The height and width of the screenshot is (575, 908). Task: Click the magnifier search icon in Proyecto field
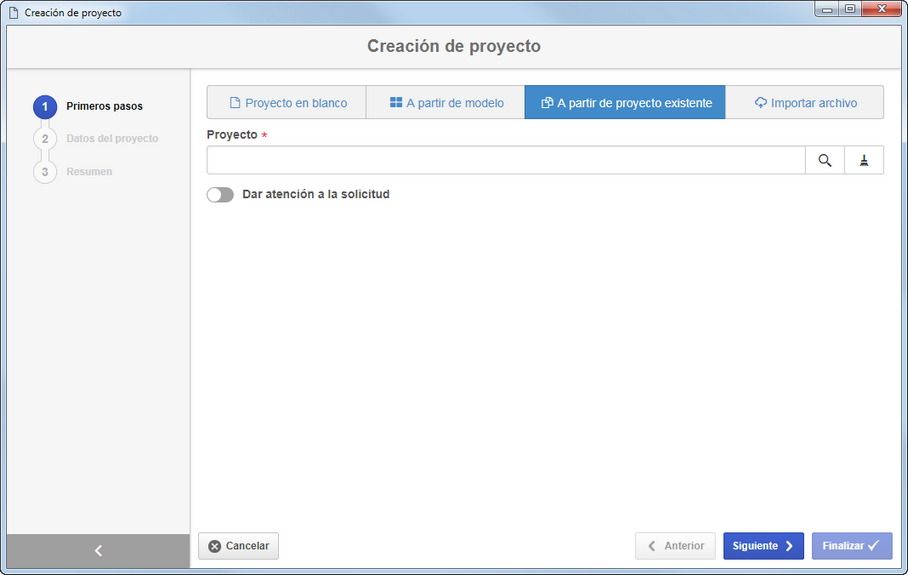pyautogui.click(x=825, y=160)
